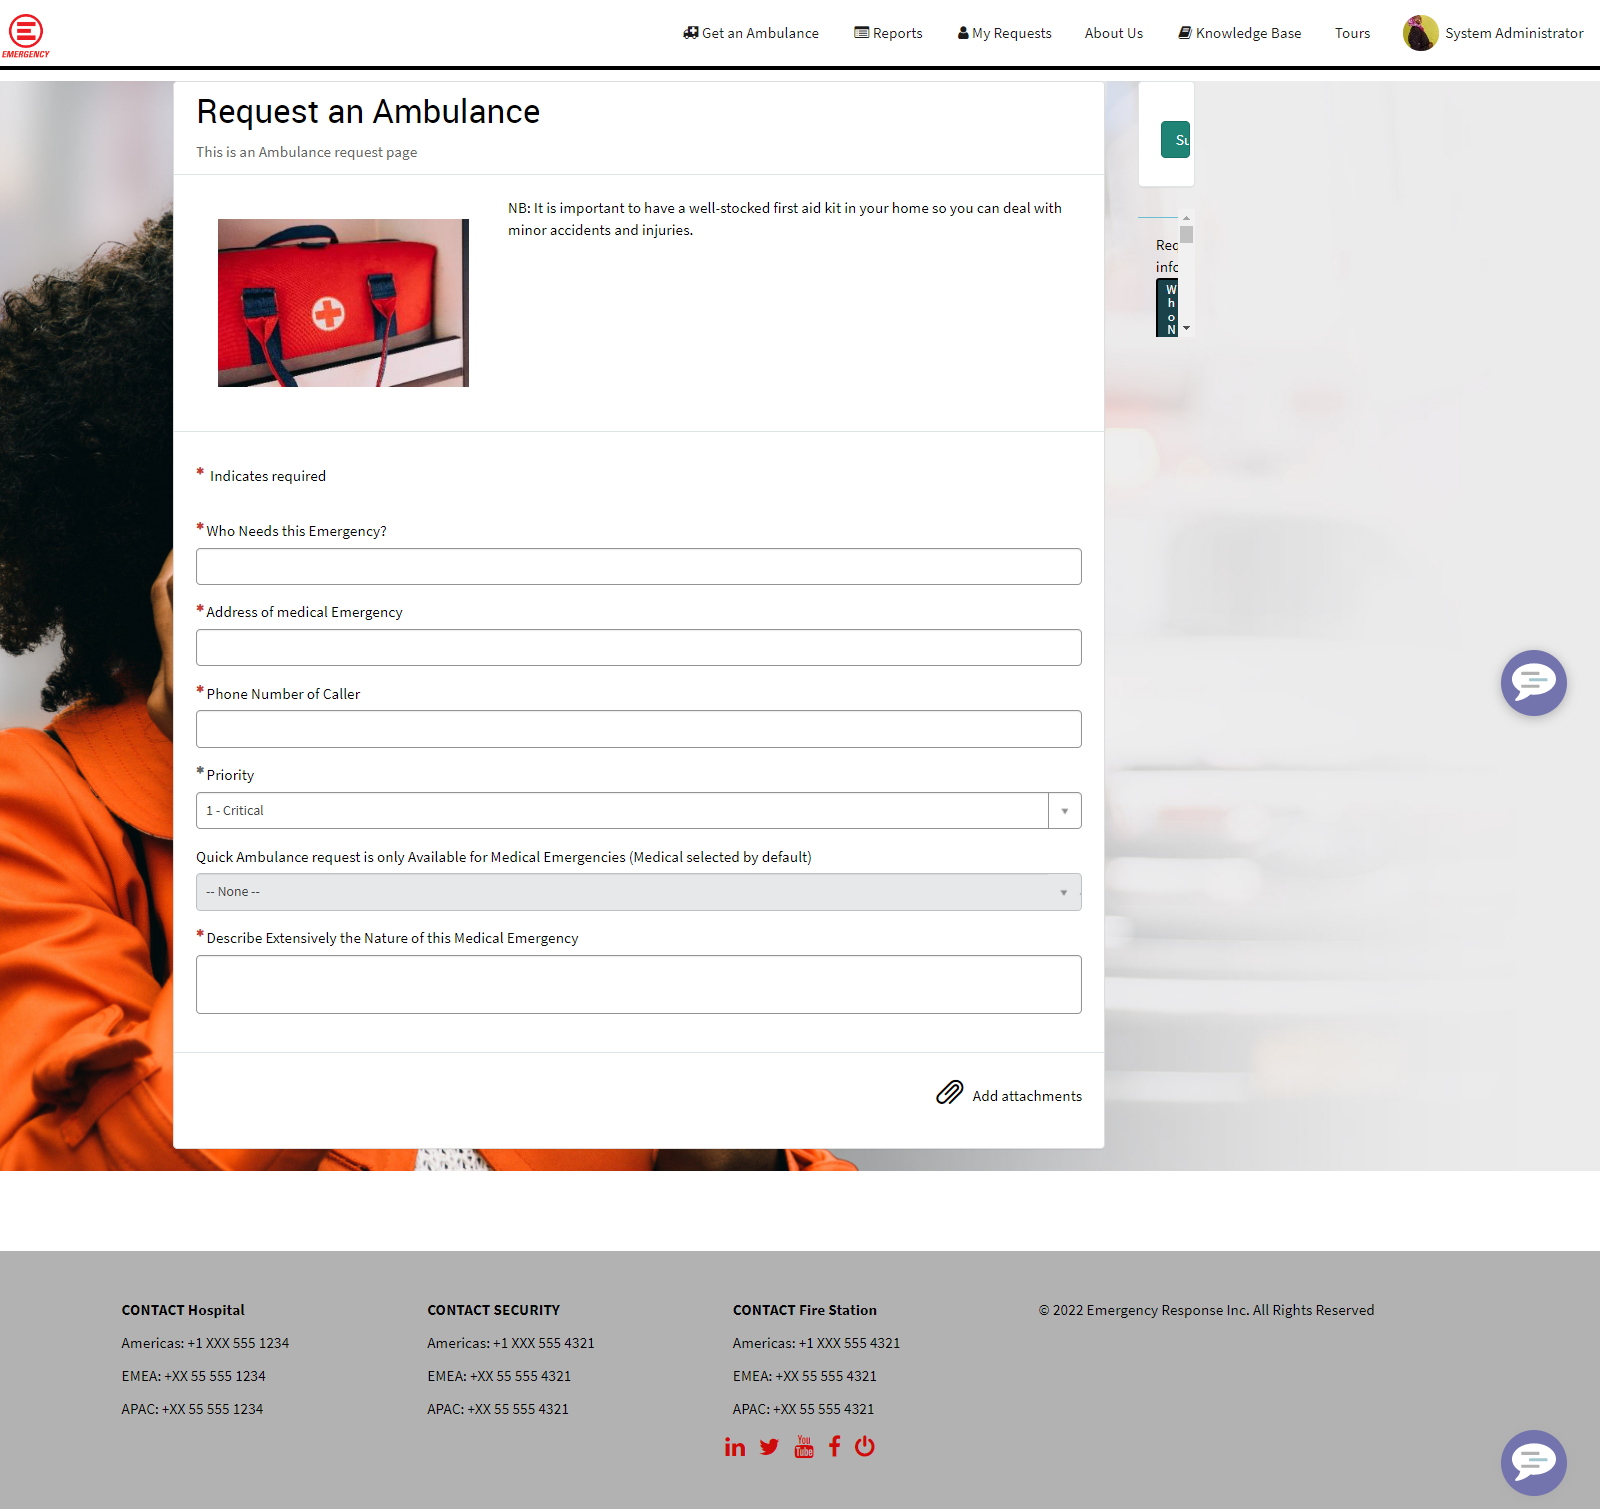Click the Emergency logo in header
This screenshot has height=1509, width=1600.
(26, 35)
